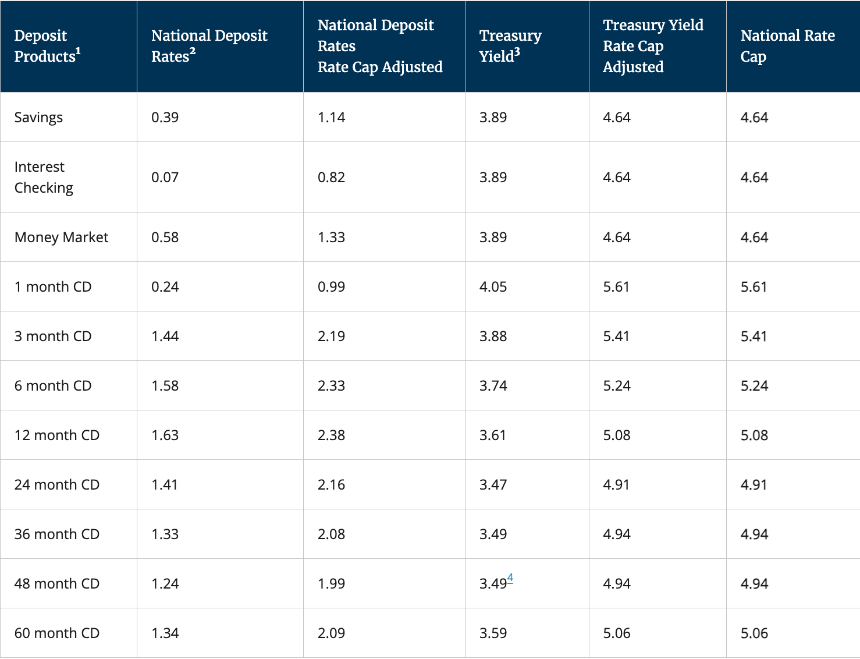The height and width of the screenshot is (659, 860).
Task: Select the 0.07 Interest Checking deposit rate
Action: pyautogui.click(x=165, y=177)
